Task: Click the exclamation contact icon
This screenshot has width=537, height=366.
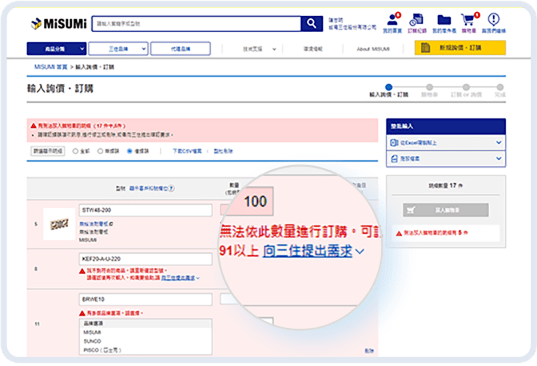Action: pos(494,19)
